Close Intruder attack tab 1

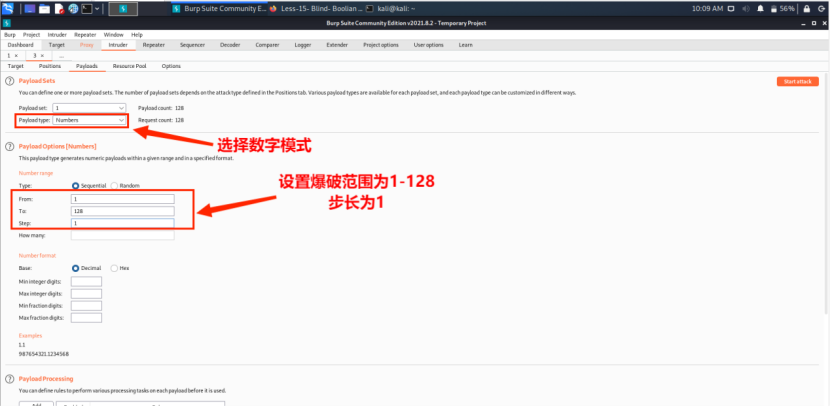point(16,56)
